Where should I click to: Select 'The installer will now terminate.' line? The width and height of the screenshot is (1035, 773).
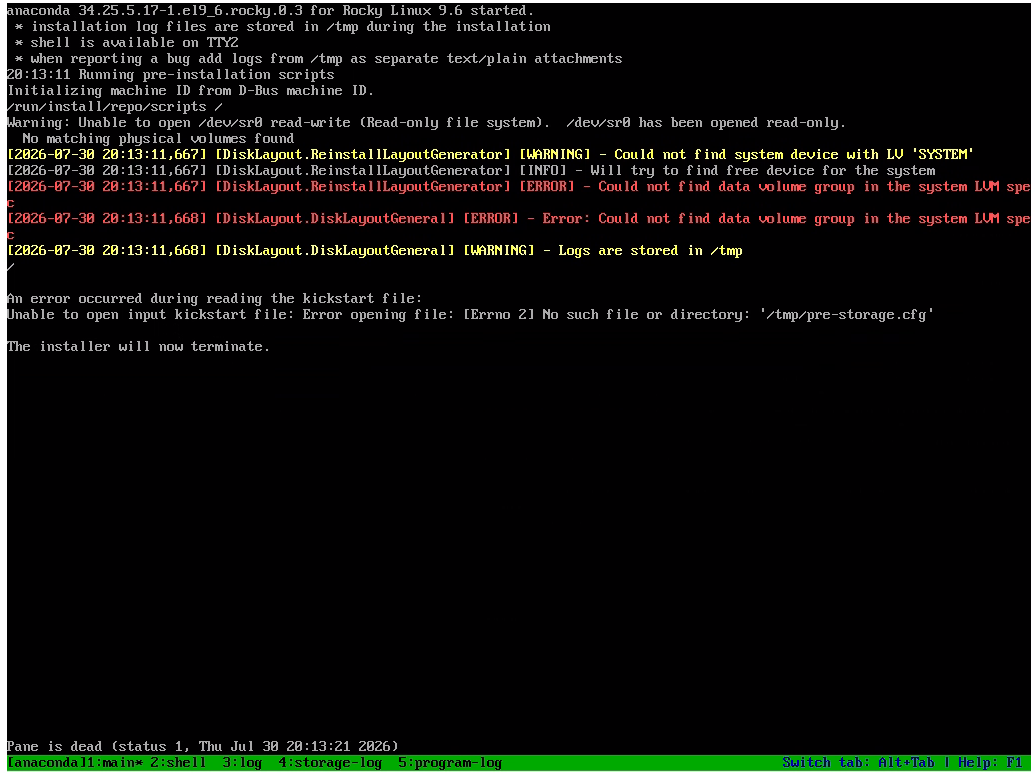click(x=138, y=347)
